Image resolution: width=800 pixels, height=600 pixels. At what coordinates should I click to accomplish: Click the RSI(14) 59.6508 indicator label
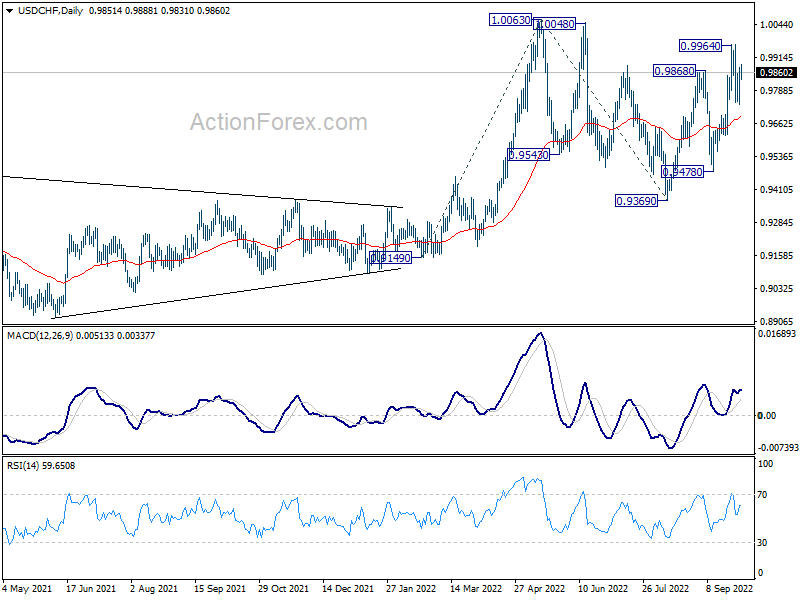pyautogui.click(x=41, y=466)
